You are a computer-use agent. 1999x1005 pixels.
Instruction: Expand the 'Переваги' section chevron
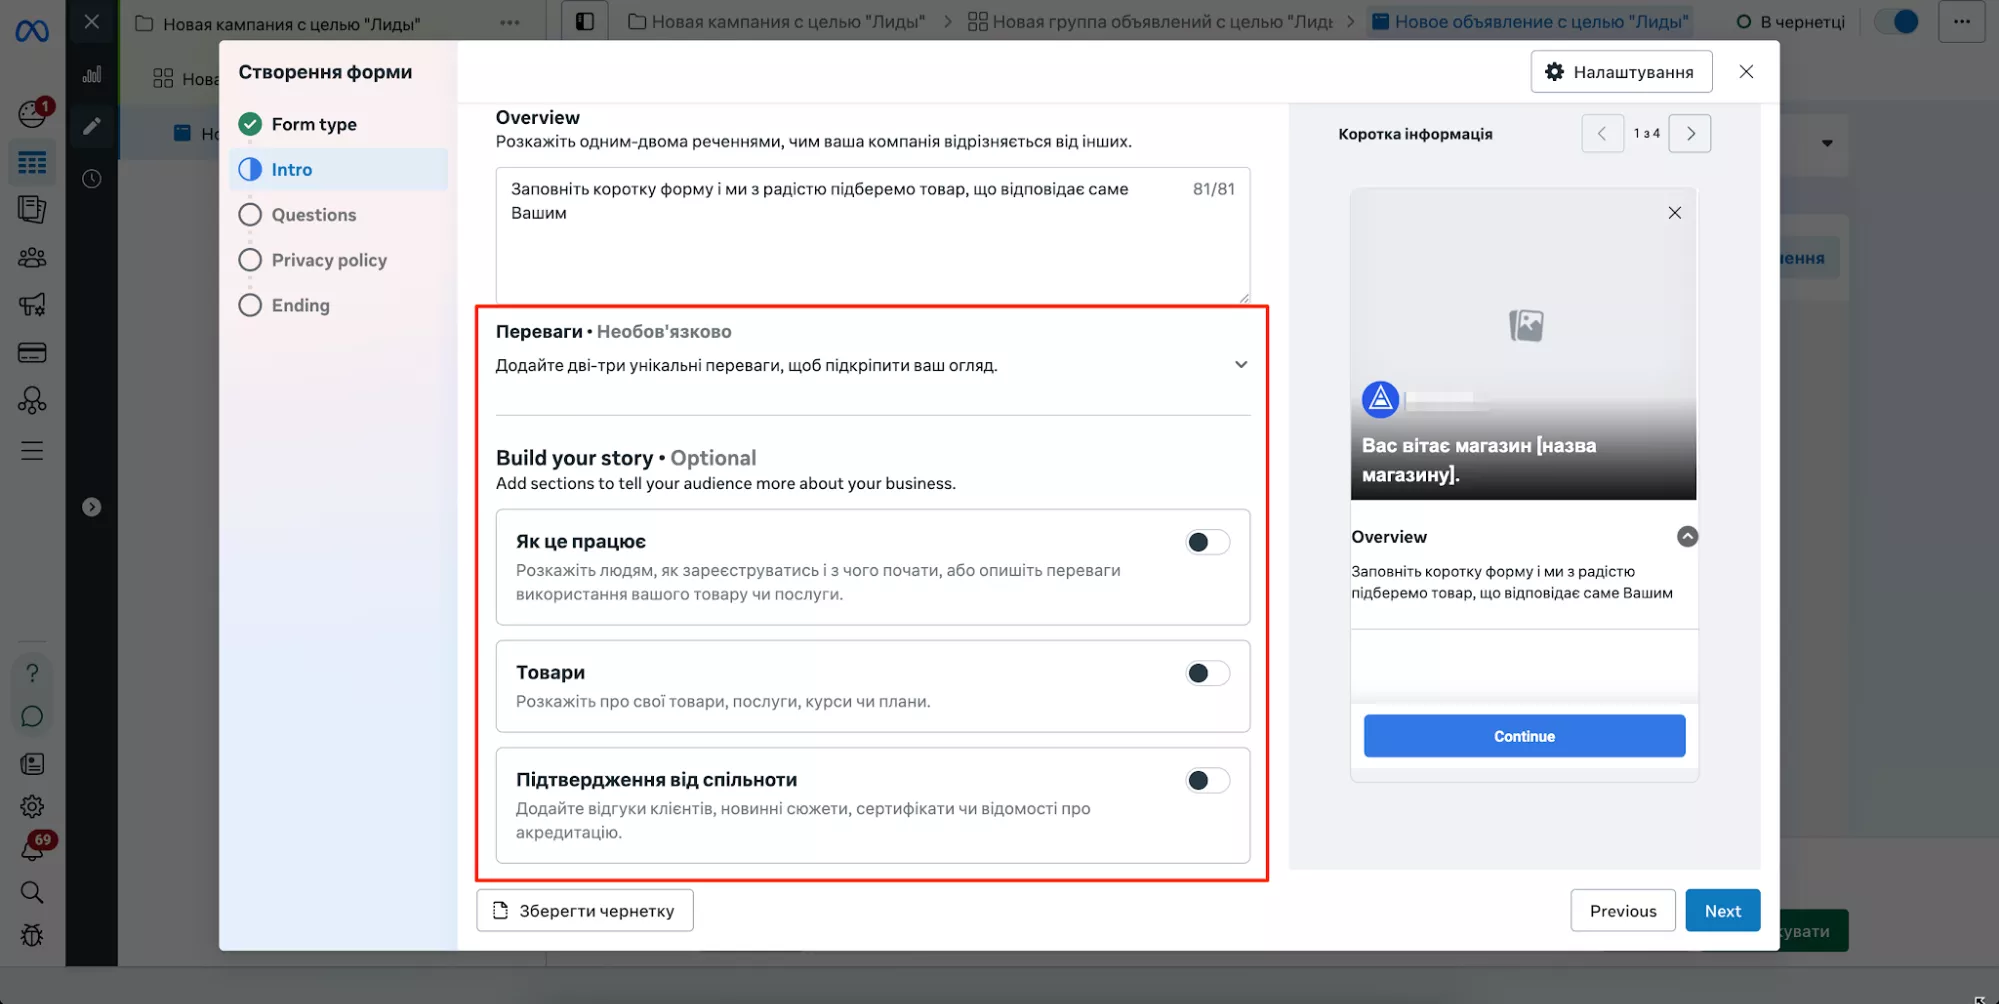[1240, 365]
